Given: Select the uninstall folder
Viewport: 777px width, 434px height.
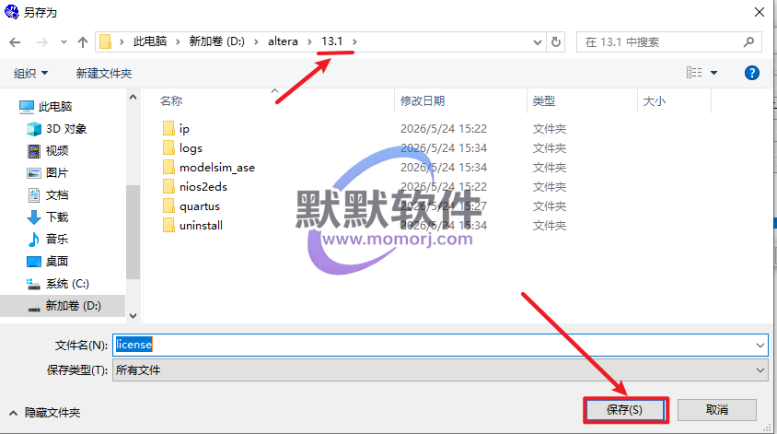Looking at the screenshot, I should 201,225.
